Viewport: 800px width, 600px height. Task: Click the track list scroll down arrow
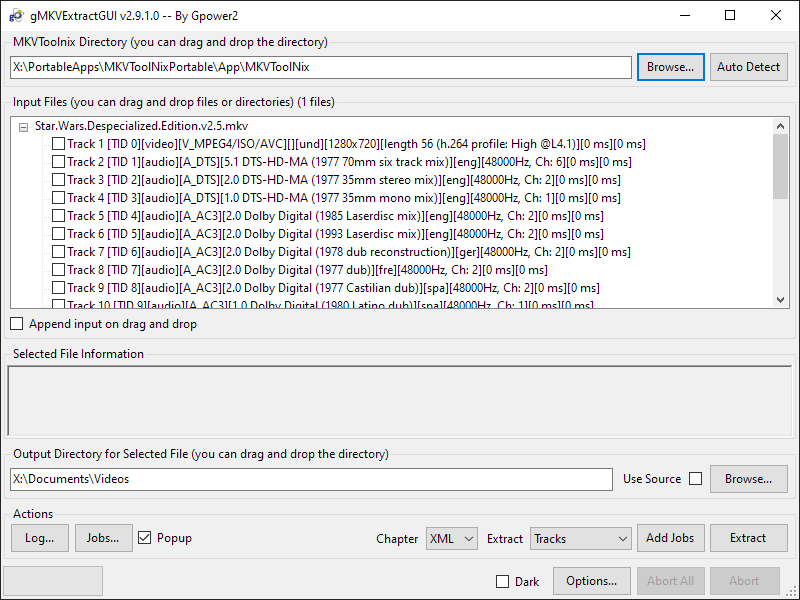coord(781,299)
